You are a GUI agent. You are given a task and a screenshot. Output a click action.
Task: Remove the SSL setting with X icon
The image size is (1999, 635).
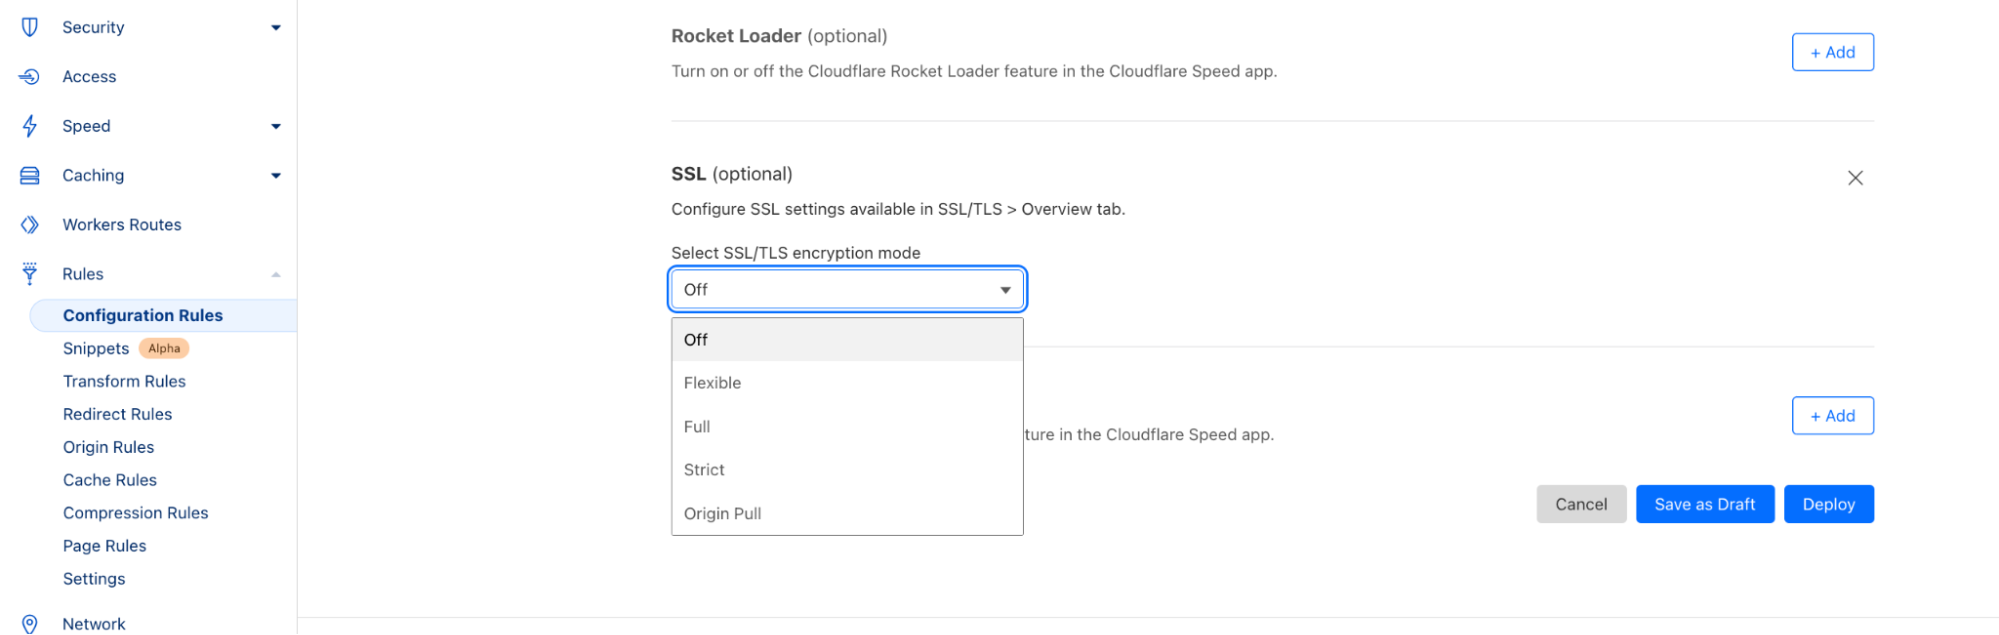coord(1855,178)
